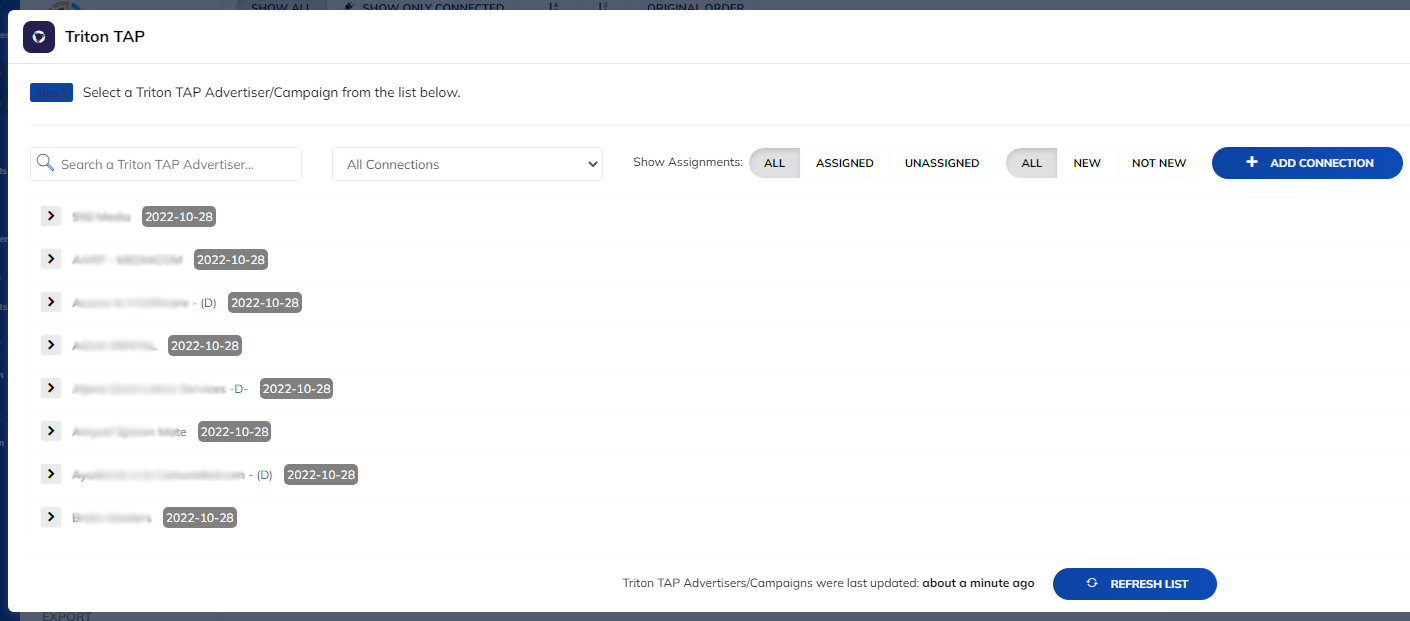
Task: Click the 2022-10-28 badge on AARP - MEDIACOM row
Action: click(231, 259)
